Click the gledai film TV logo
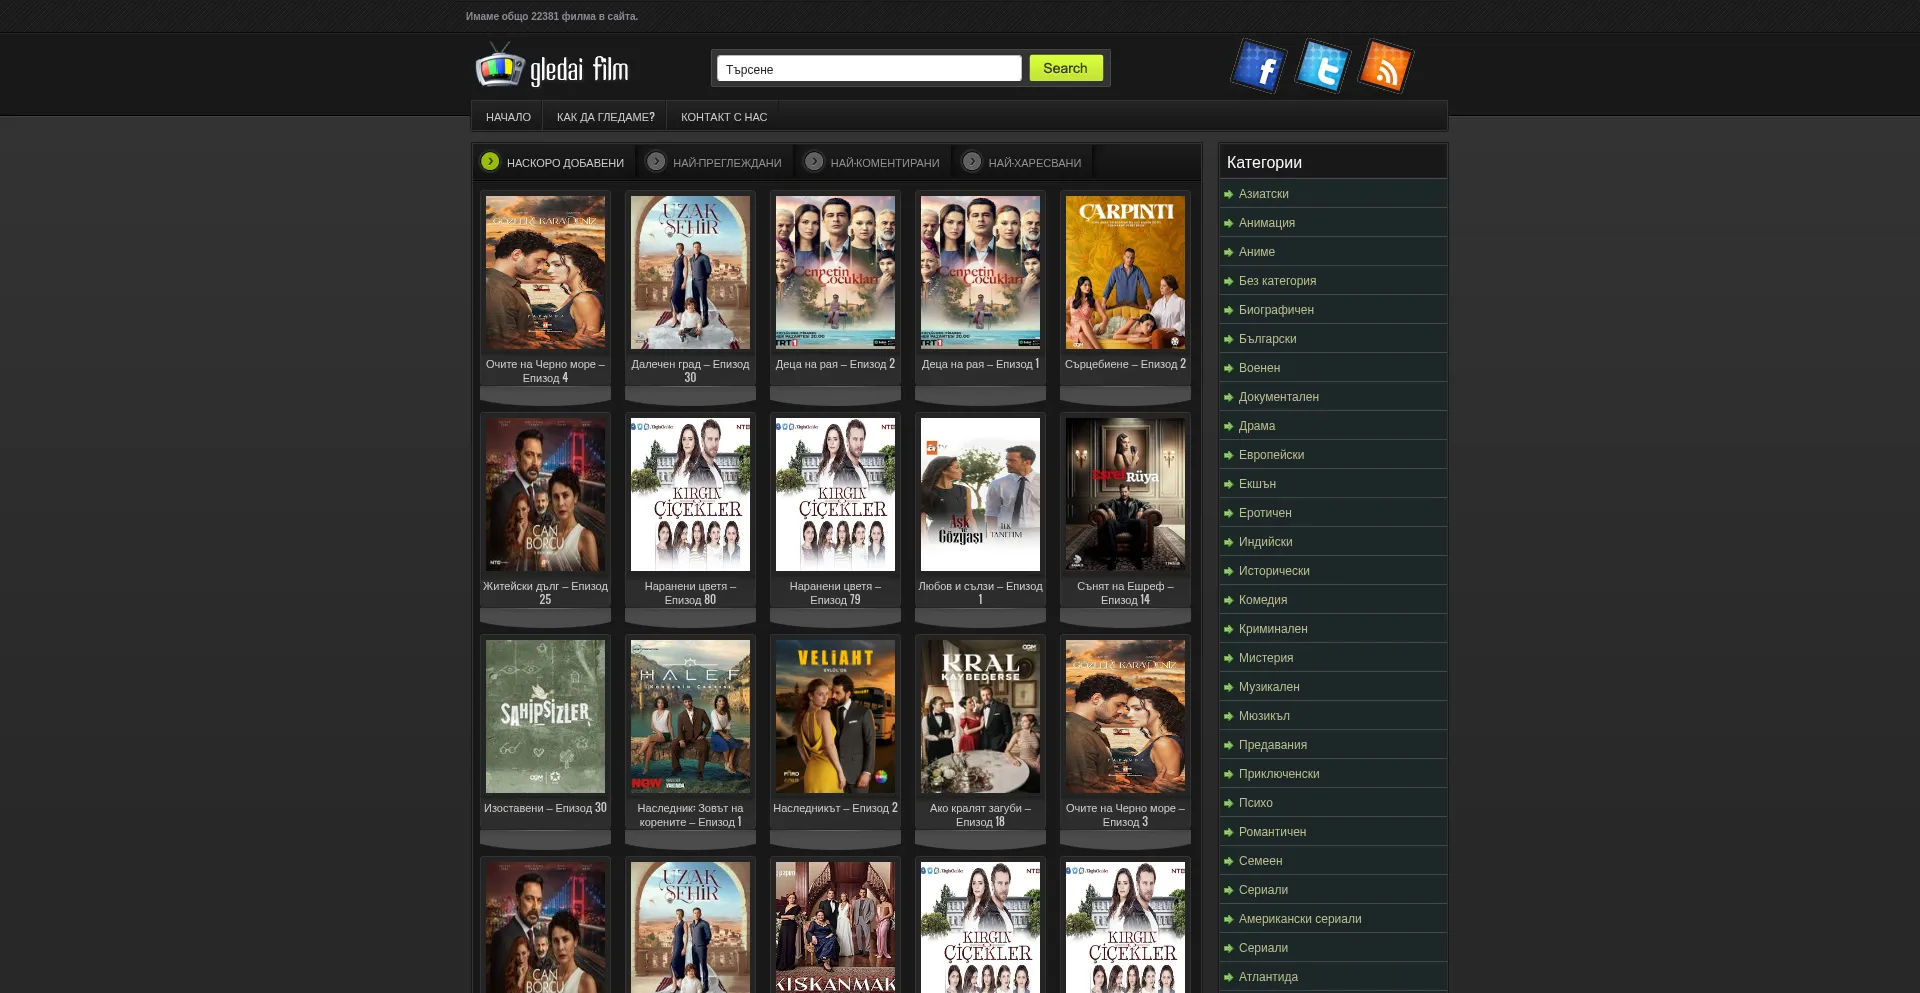This screenshot has height=993, width=1920. (x=552, y=67)
